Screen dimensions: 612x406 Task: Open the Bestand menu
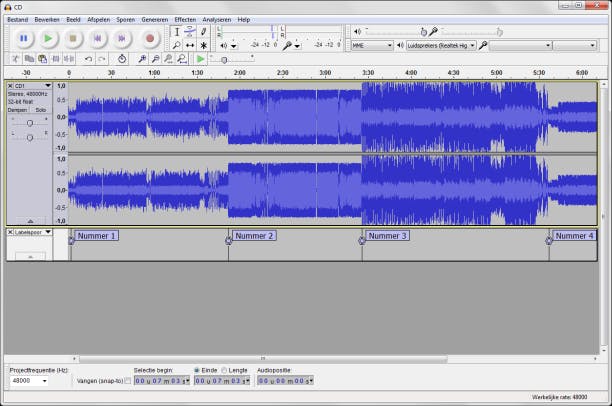coord(18,19)
